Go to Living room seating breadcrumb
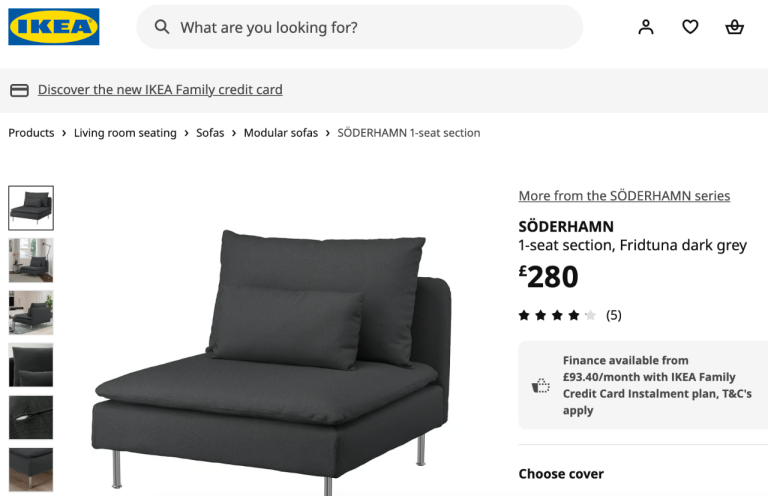The height and width of the screenshot is (496, 768). pyautogui.click(x=125, y=133)
